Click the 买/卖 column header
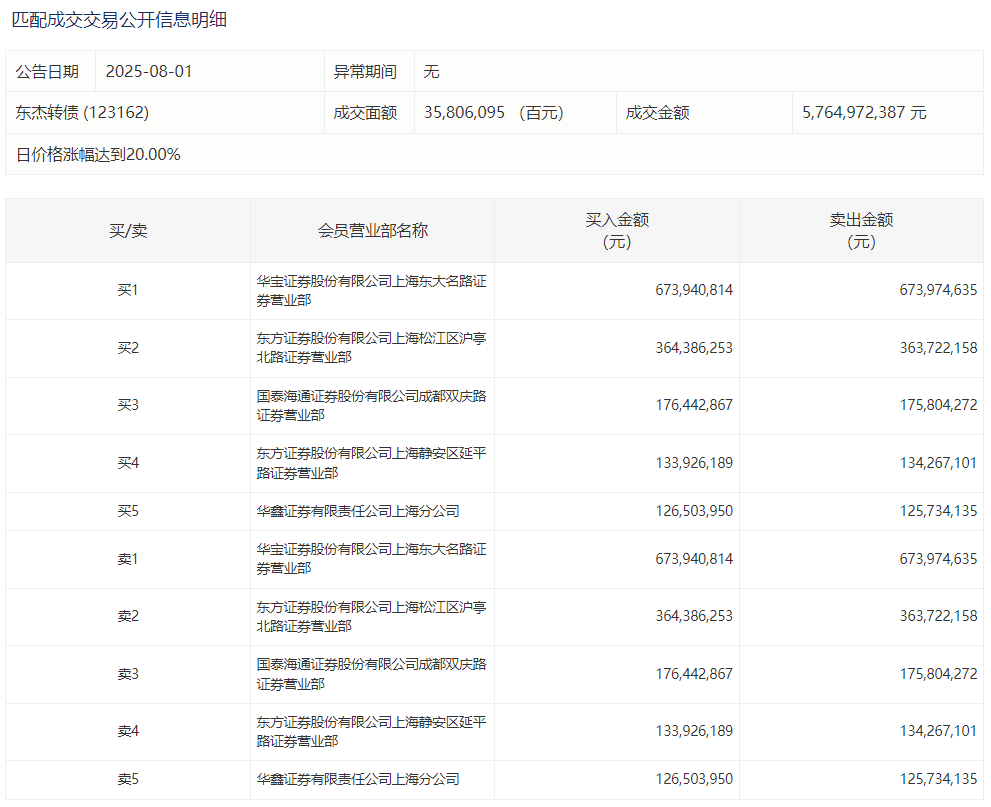The height and width of the screenshot is (807, 991). point(128,231)
